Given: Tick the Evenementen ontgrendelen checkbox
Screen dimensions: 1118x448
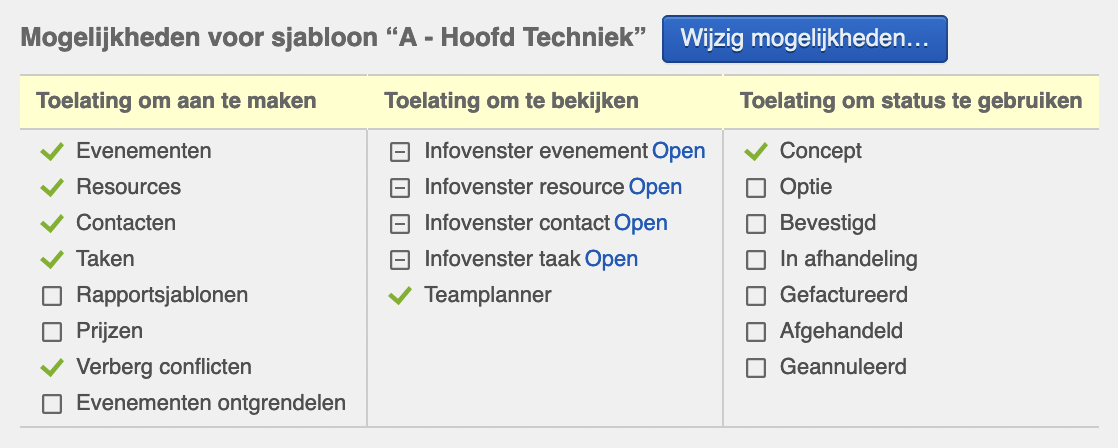Looking at the screenshot, I should tap(51, 404).
